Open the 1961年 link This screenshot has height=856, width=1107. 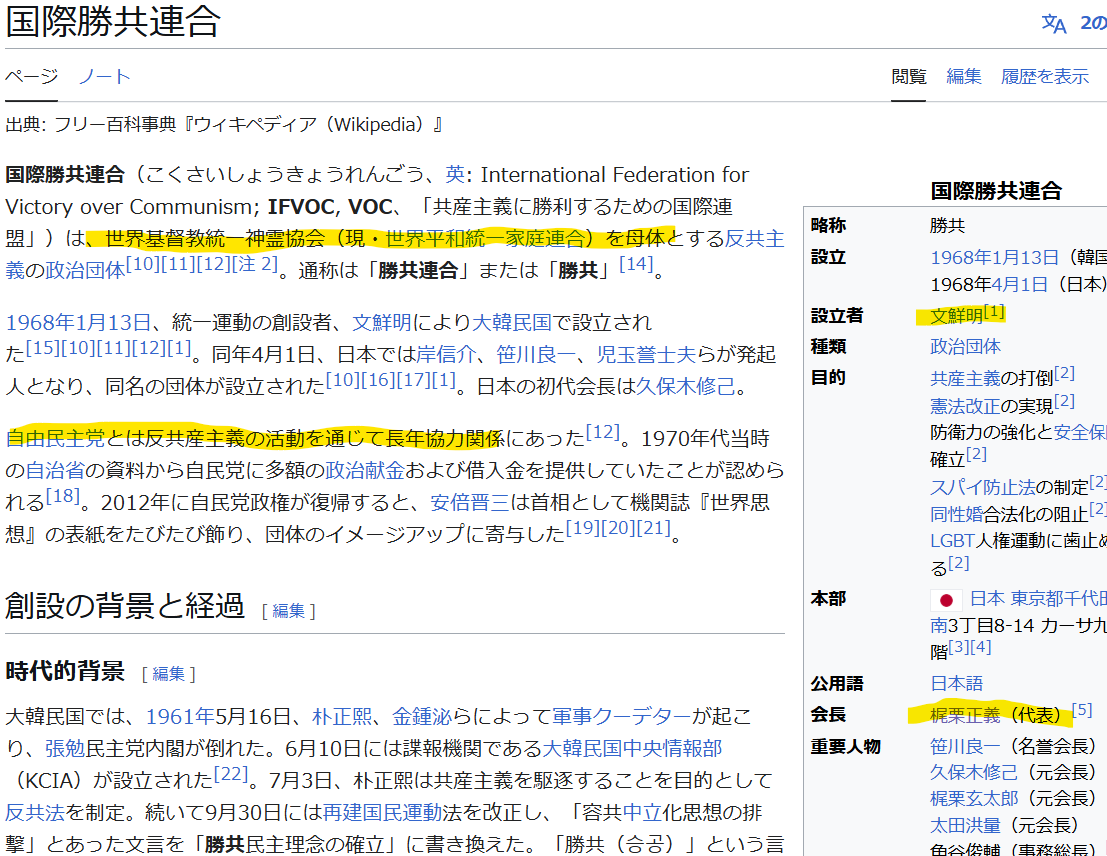pos(180,717)
